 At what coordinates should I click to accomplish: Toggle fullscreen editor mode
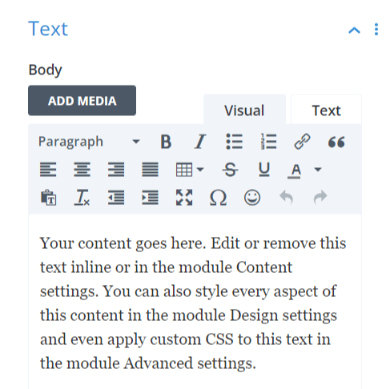(x=184, y=198)
